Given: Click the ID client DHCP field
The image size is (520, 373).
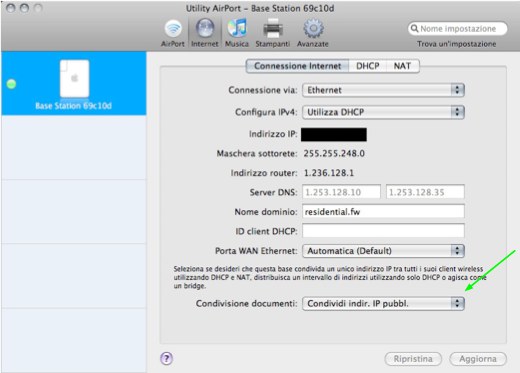Looking at the screenshot, I should [383, 231].
